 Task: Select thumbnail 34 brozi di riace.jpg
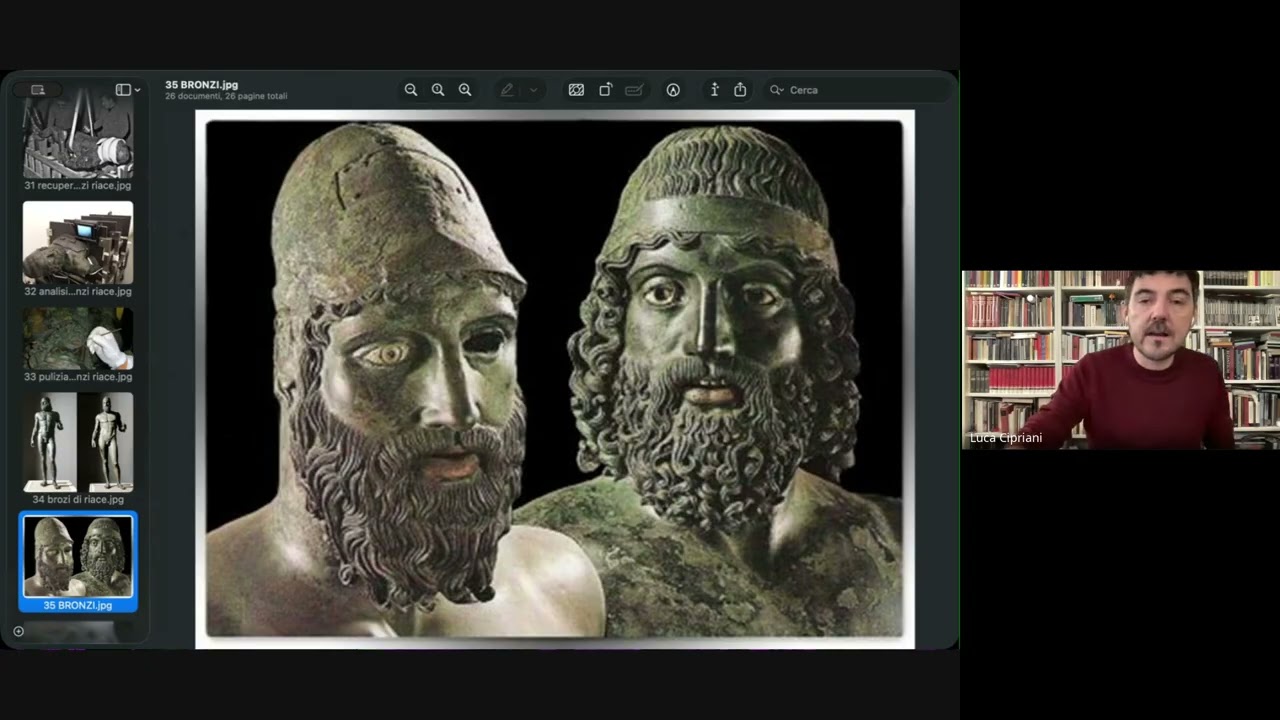click(78, 441)
